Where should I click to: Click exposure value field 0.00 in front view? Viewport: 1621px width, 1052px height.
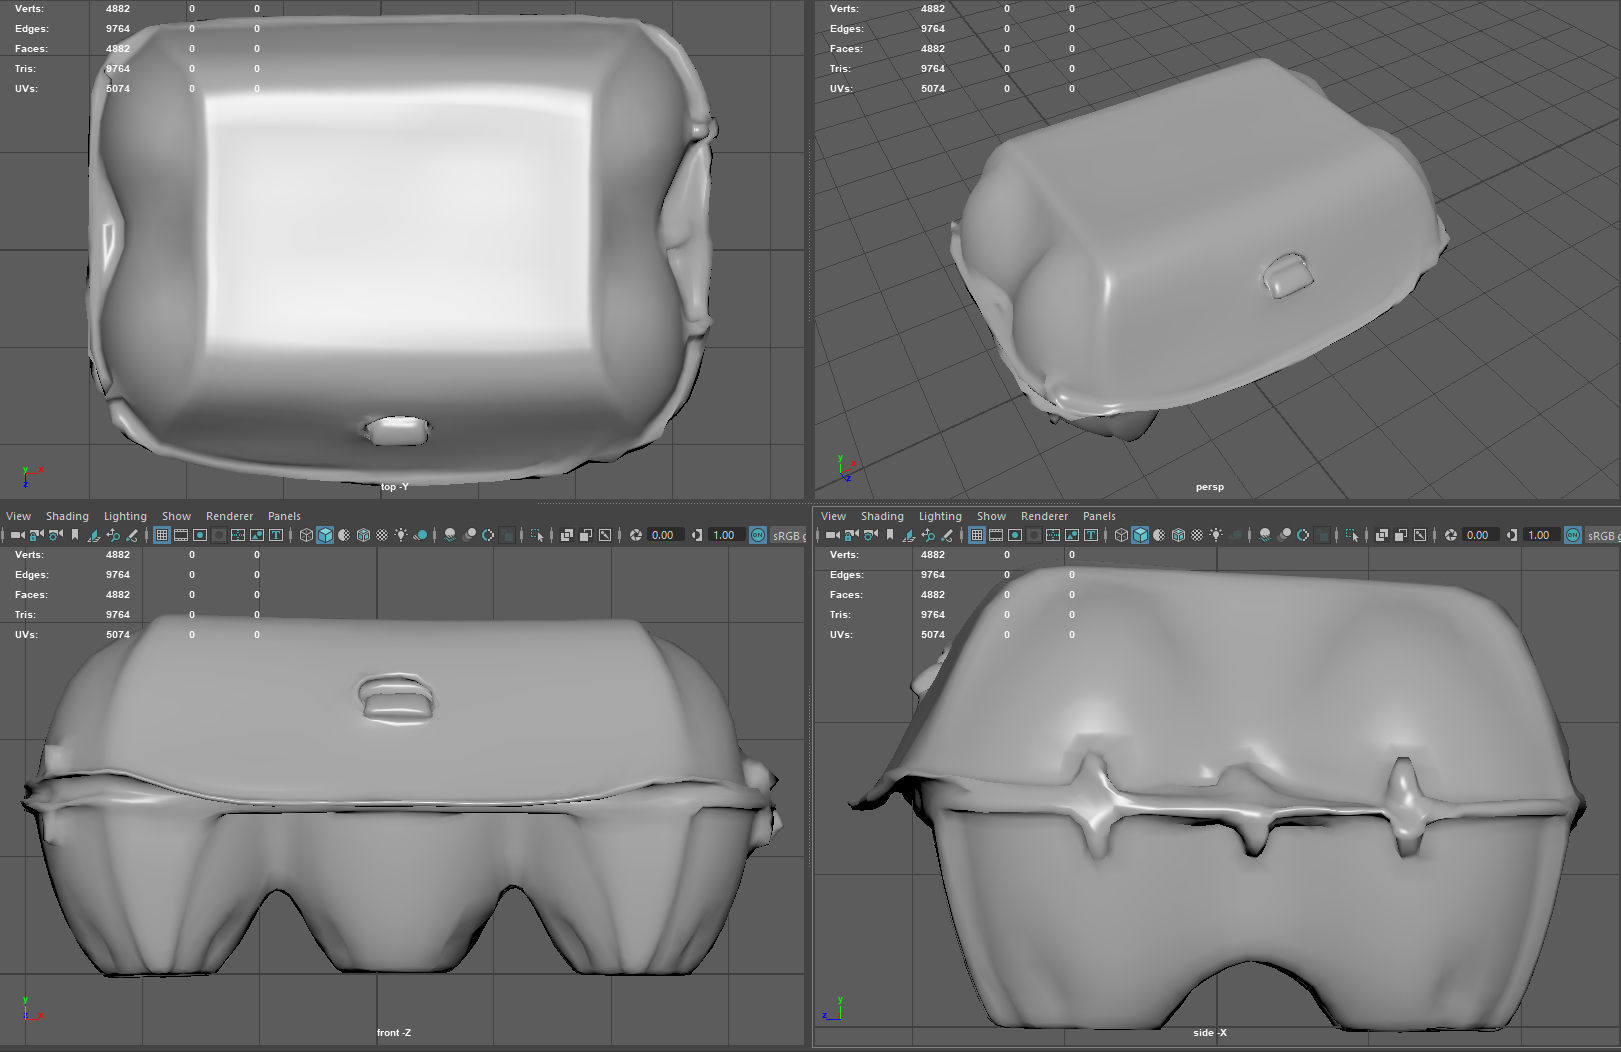(x=666, y=535)
